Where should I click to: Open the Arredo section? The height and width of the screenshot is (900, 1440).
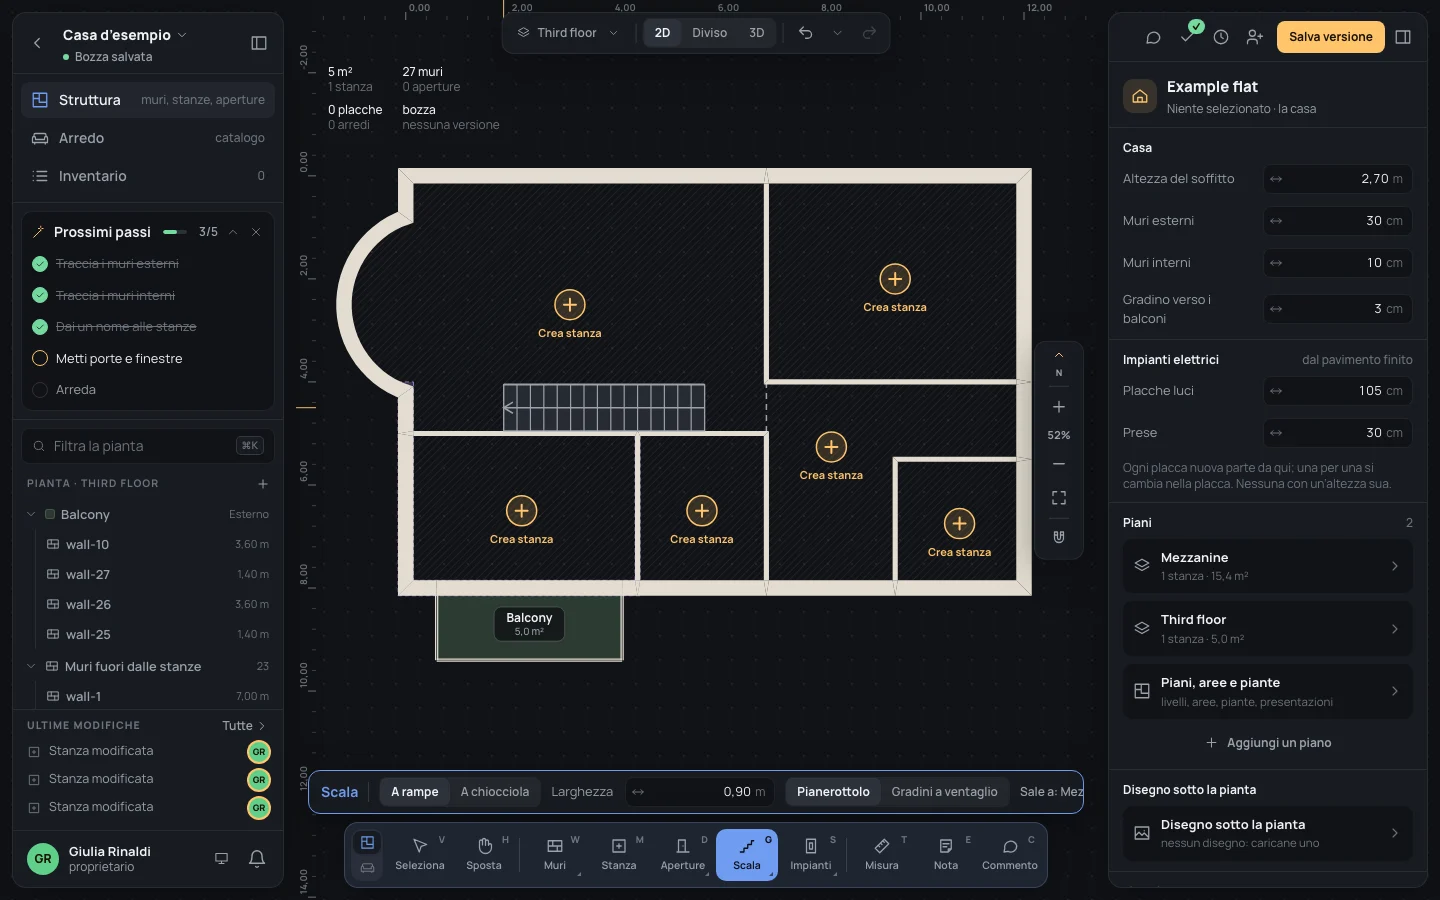coord(148,138)
